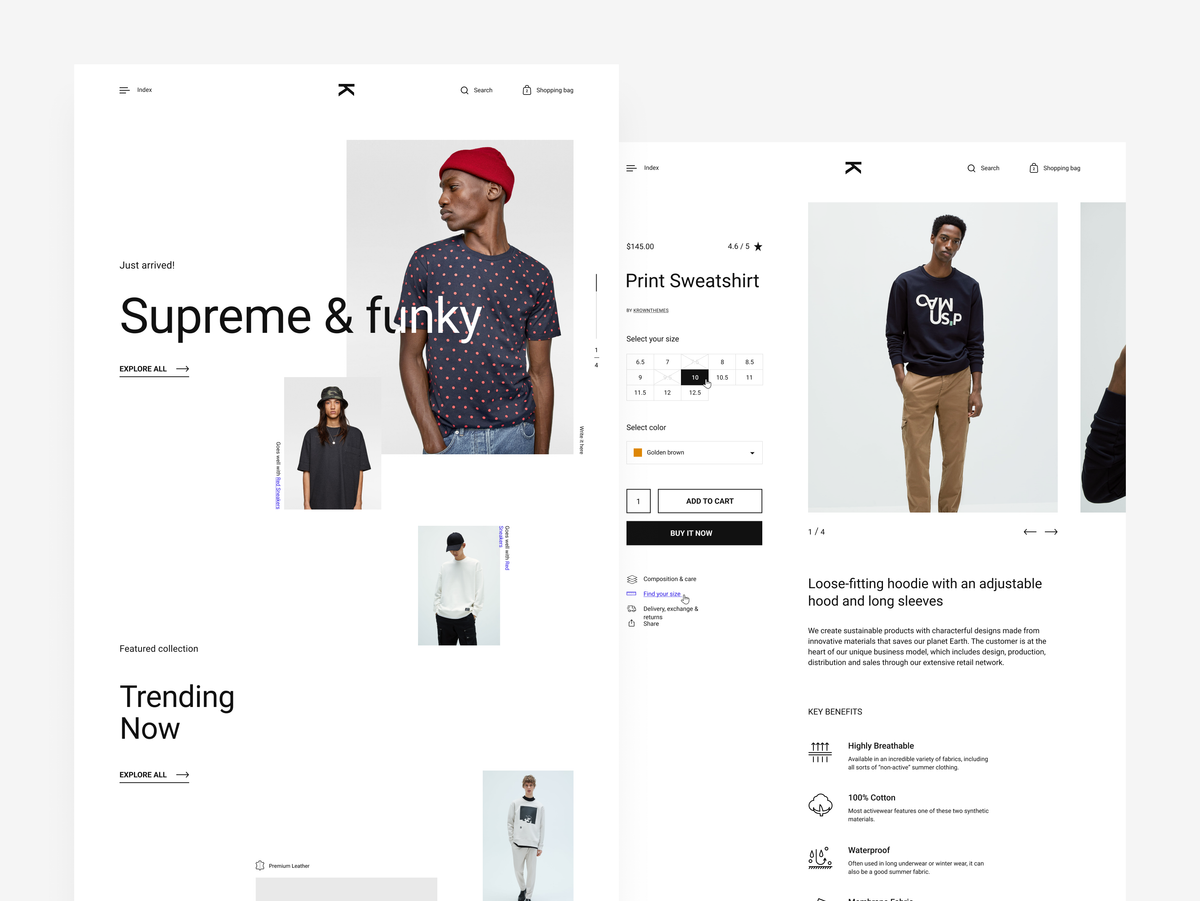The width and height of the screenshot is (1200, 901).
Task: Click the dropdown arrow in color selector
Action: coord(752,453)
